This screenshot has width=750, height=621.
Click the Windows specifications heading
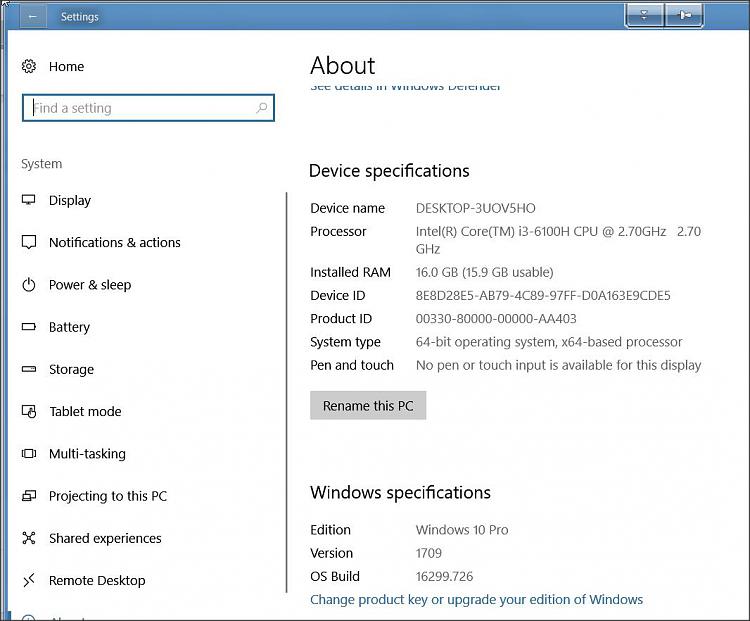pos(400,492)
